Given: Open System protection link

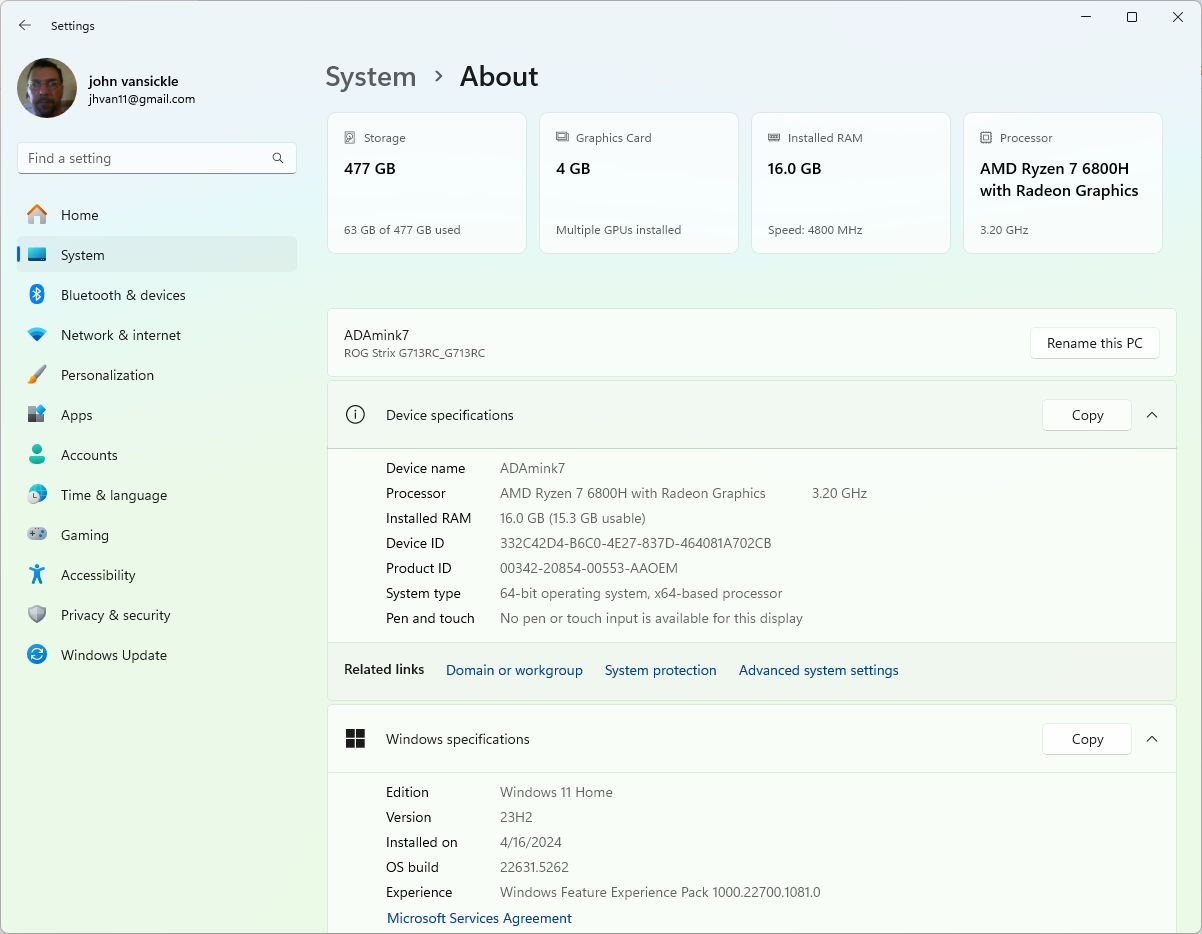Looking at the screenshot, I should (661, 670).
